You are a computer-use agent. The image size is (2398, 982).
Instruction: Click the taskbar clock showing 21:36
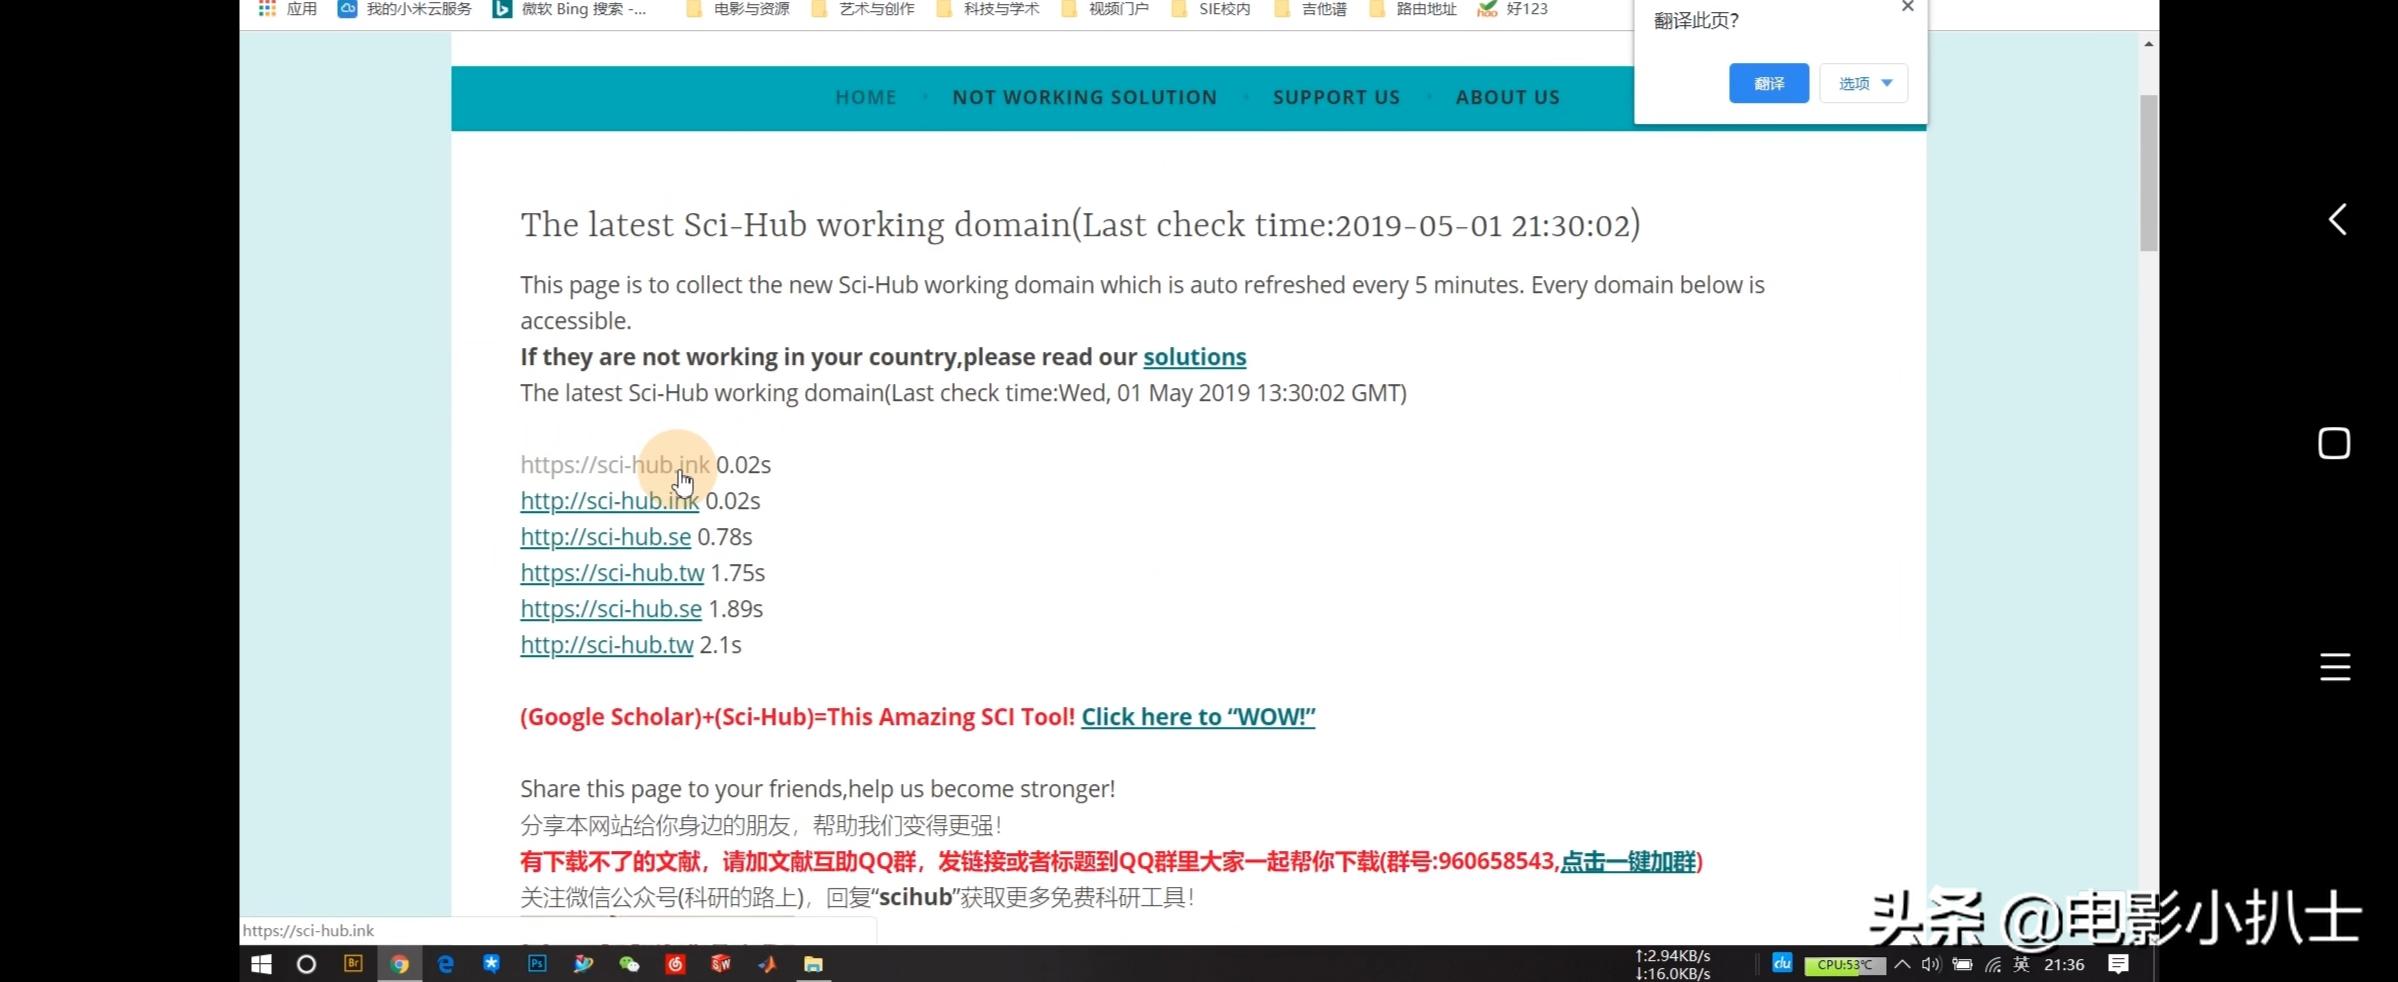(x=2064, y=964)
